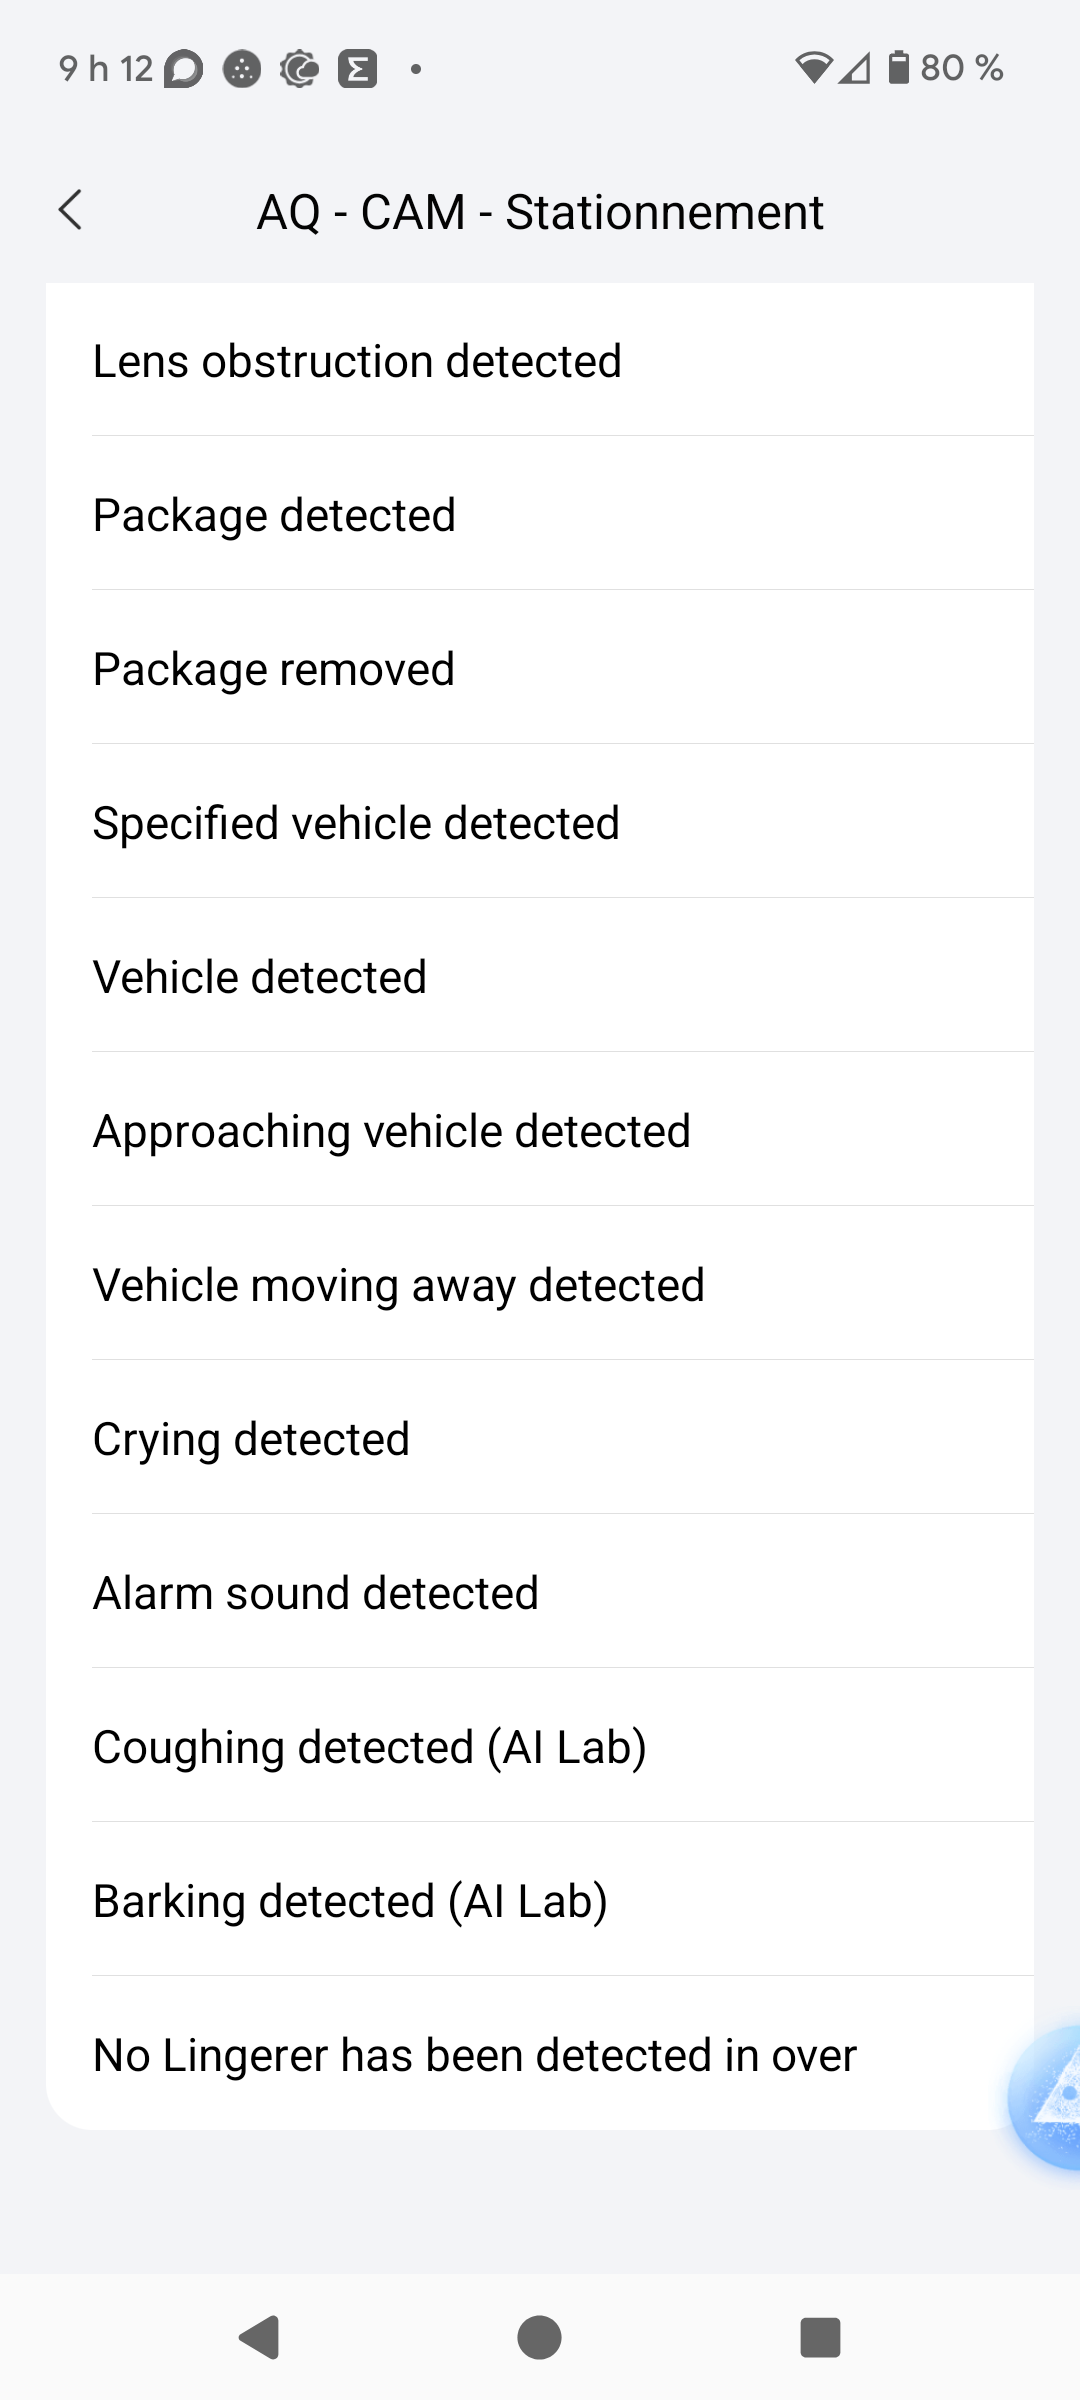Image resolution: width=1080 pixels, height=2400 pixels.
Task: Tap the back arrow in header
Action: 70,210
